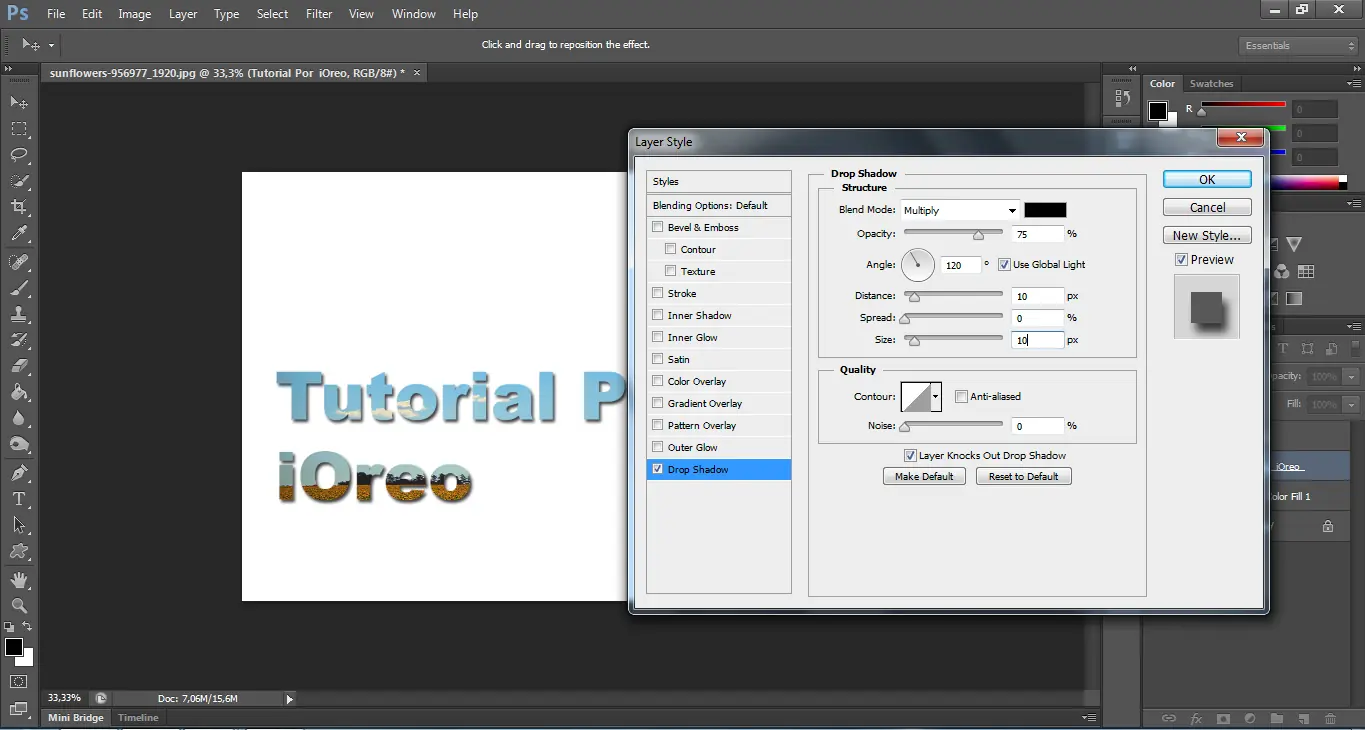Click the delete layer trash icon
Image resolution: width=1365 pixels, height=730 pixels.
click(1330, 718)
